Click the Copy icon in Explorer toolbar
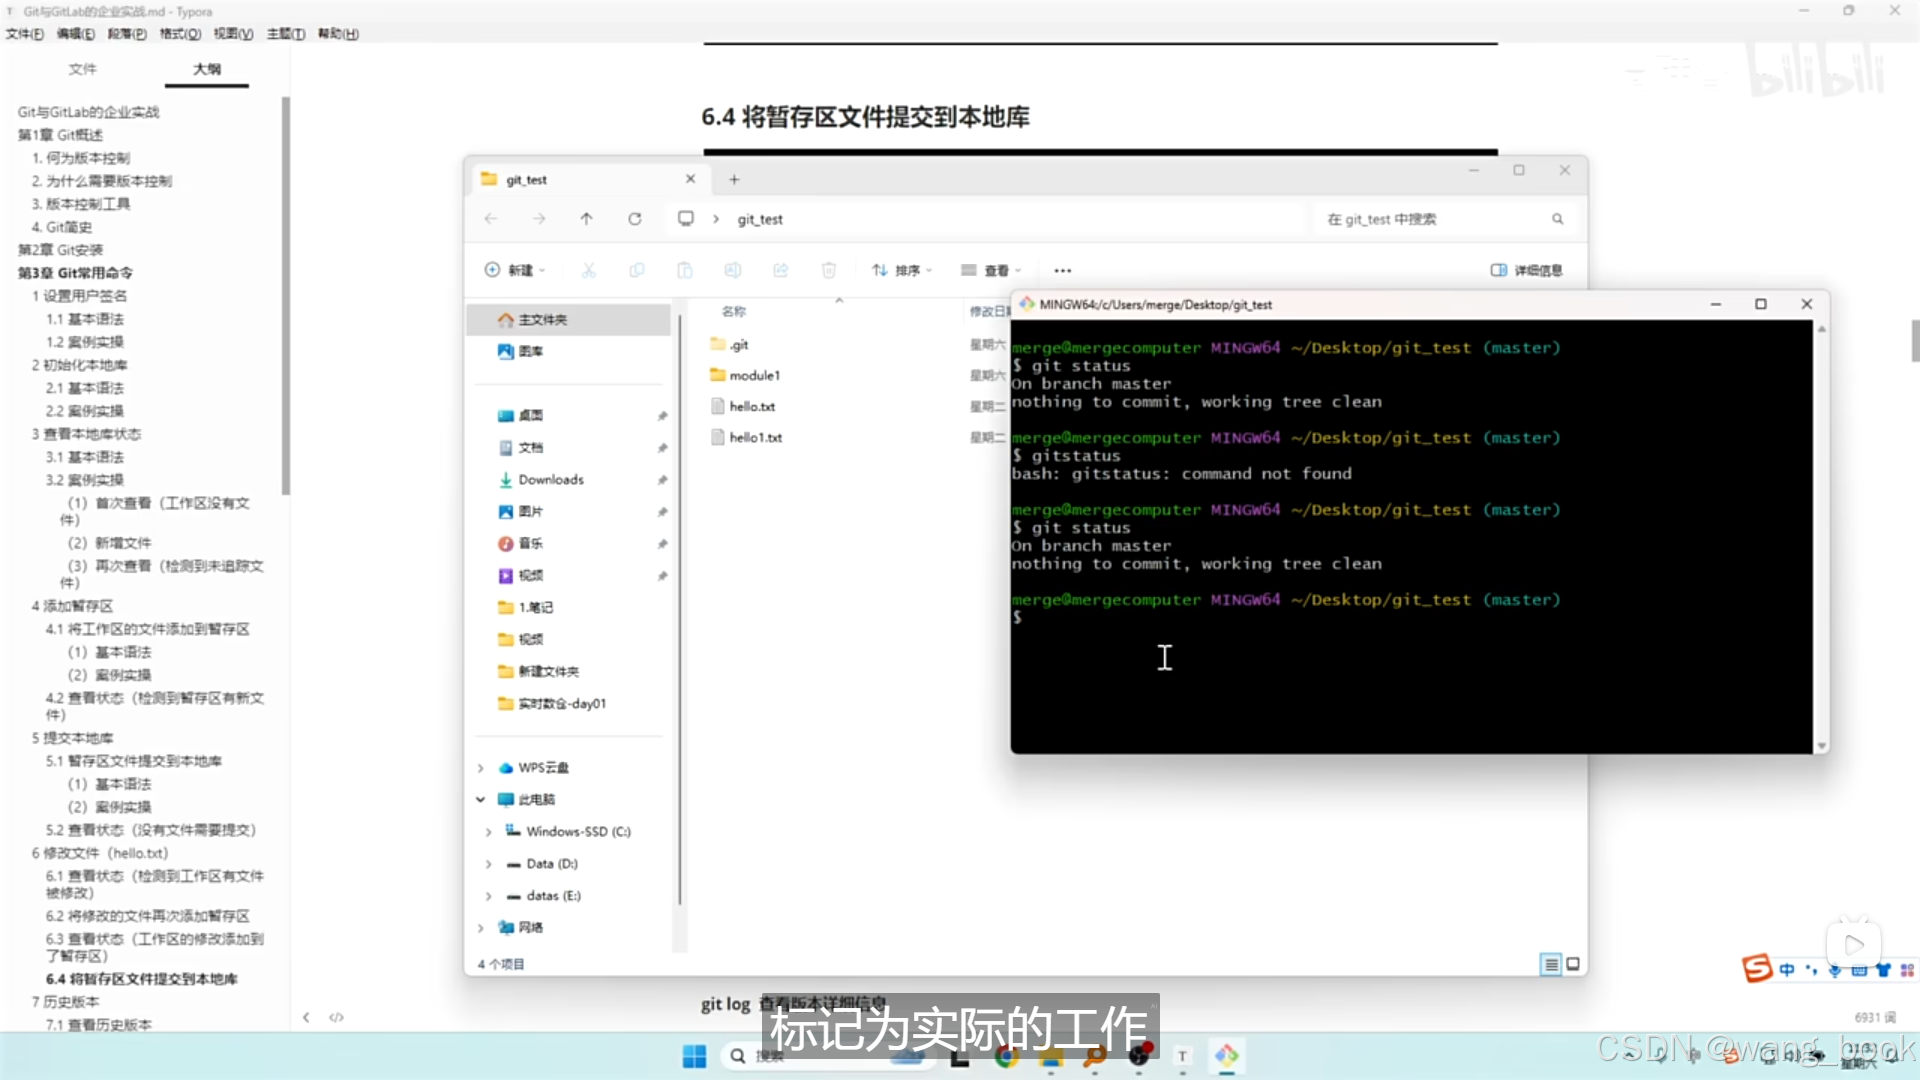 (637, 270)
